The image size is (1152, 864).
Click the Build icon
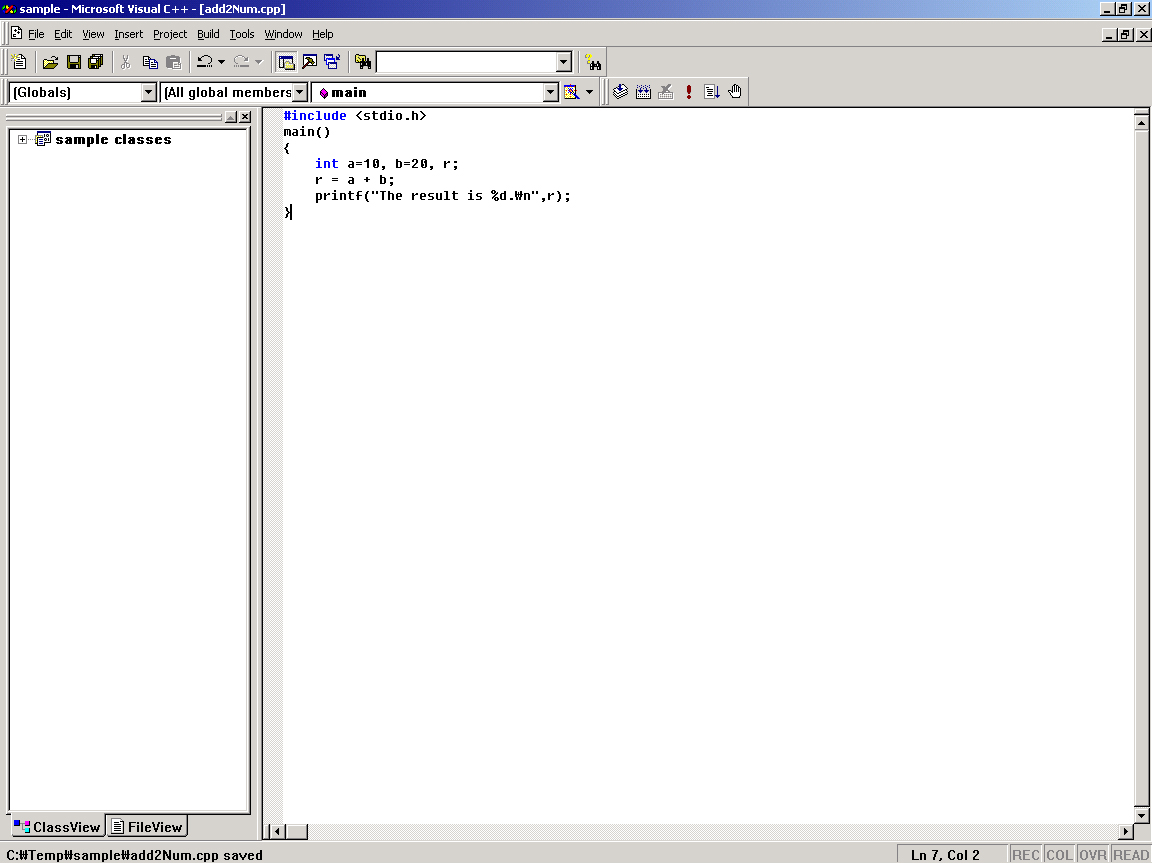643,92
